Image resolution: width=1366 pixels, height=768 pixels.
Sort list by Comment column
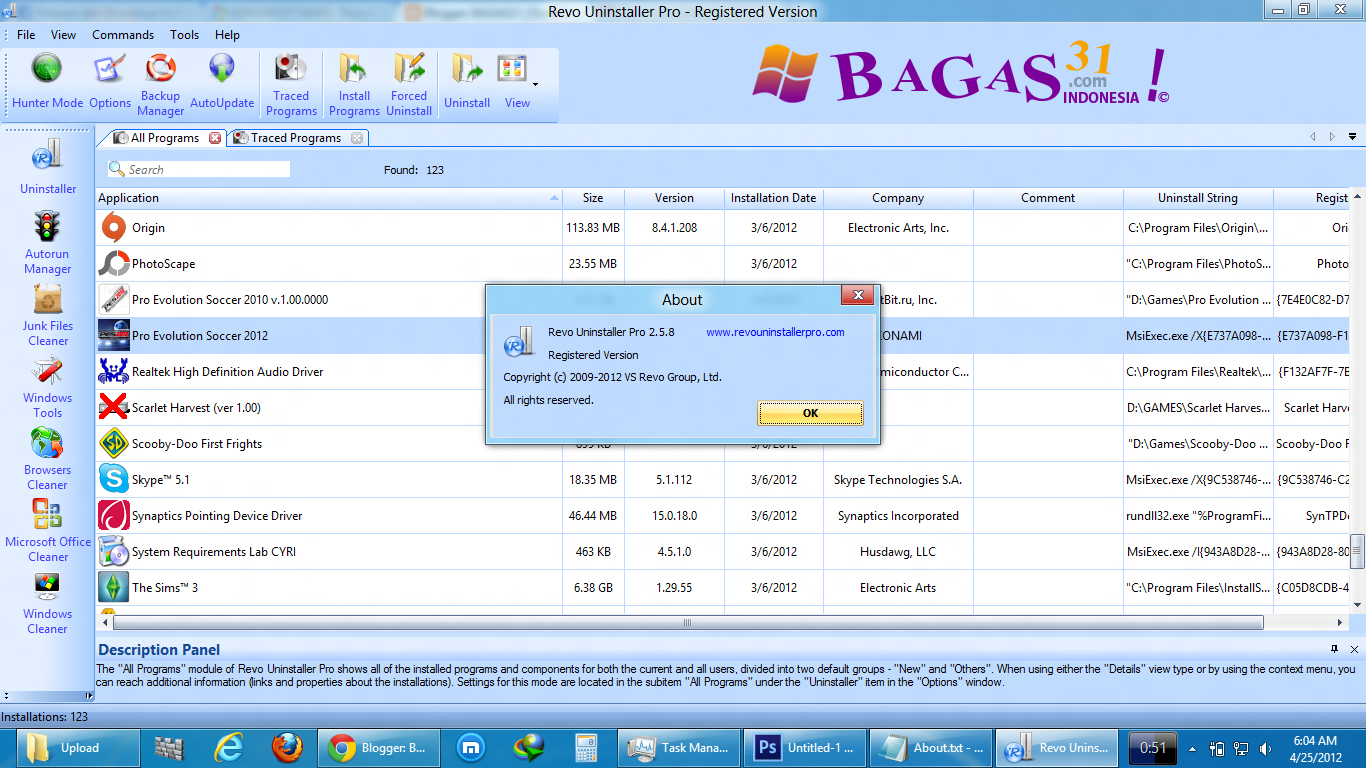[1048, 198]
